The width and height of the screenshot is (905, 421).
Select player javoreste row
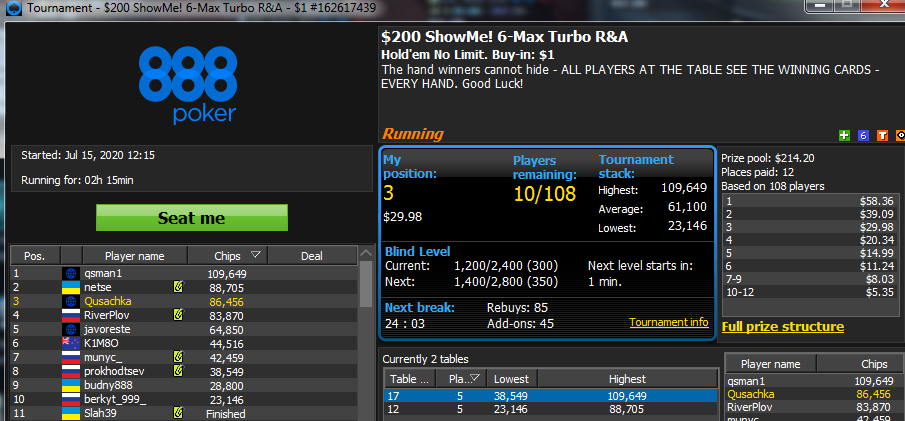[x=184, y=329]
